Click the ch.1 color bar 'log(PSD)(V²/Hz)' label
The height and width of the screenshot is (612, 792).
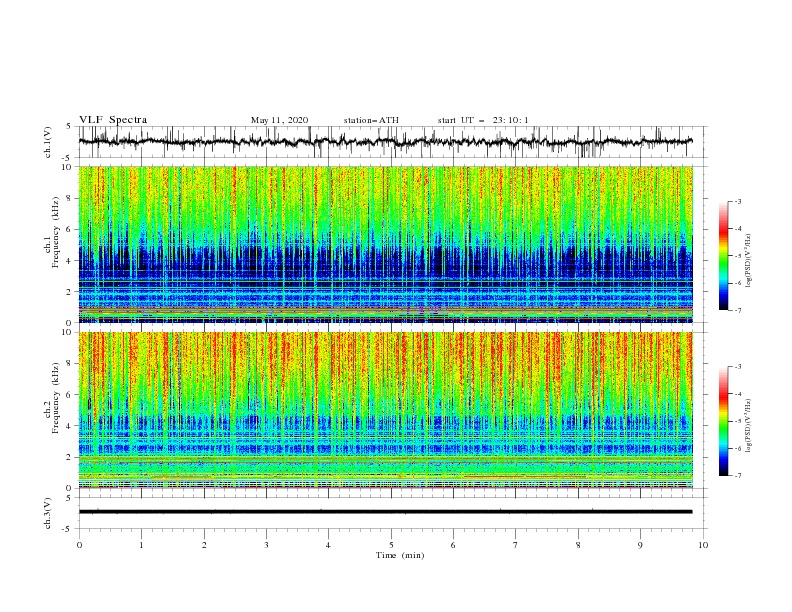(750, 261)
